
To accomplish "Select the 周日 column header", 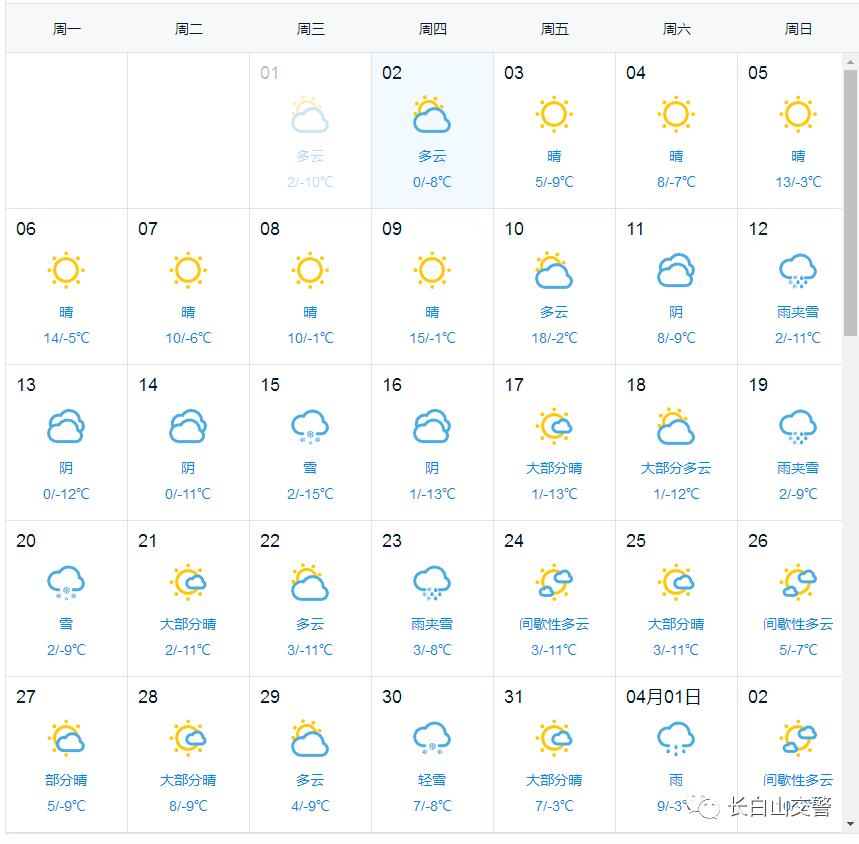I will [798, 29].
